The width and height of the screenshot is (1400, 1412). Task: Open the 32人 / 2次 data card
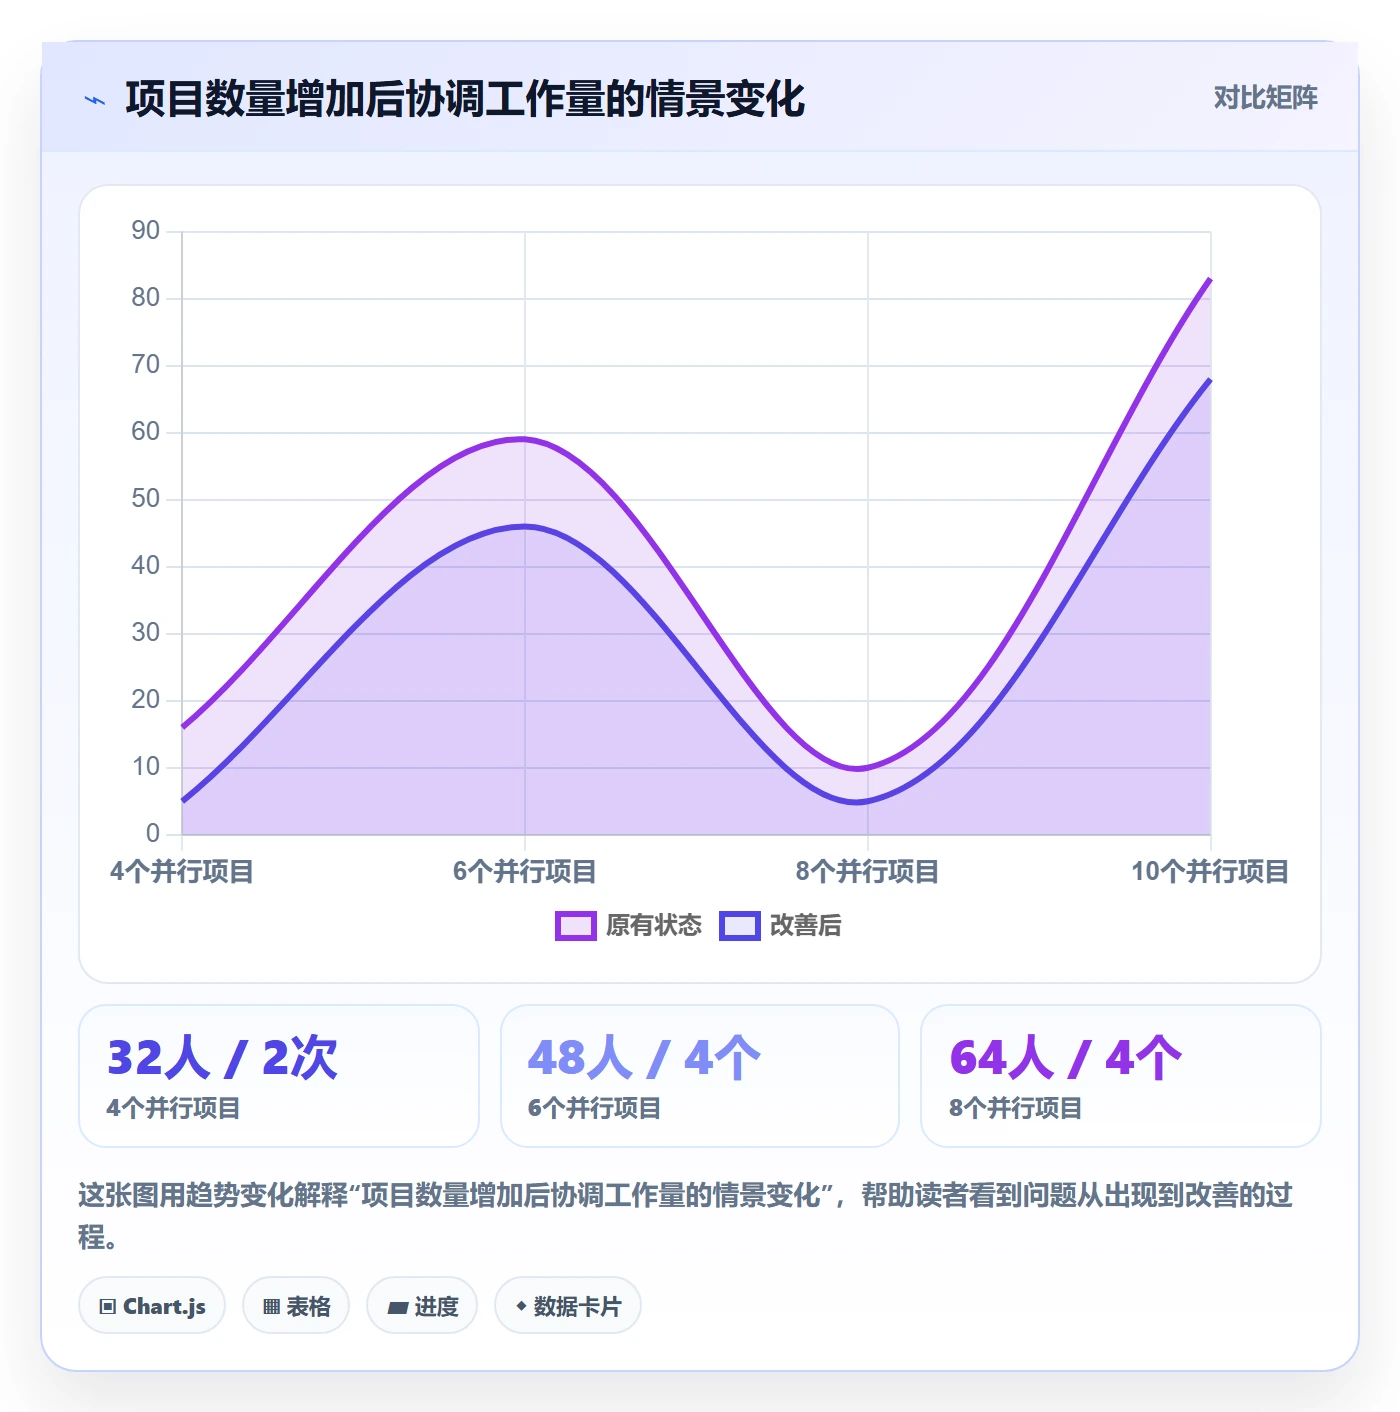pyautogui.click(x=279, y=1076)
